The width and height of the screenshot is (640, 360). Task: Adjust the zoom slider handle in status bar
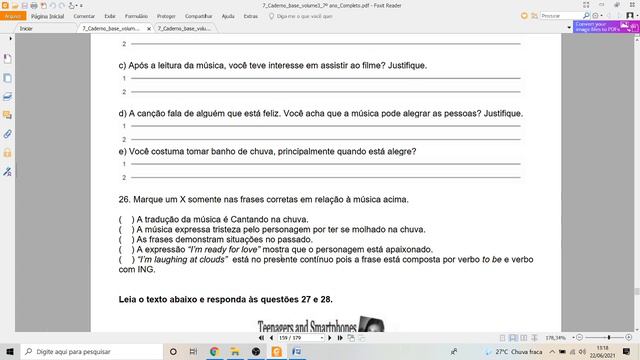pos(609,338)
